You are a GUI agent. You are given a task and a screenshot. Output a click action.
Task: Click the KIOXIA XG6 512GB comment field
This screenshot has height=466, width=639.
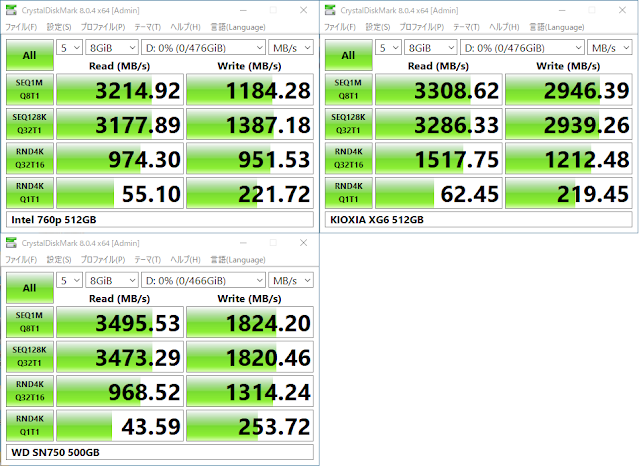[x=478, y=220]
